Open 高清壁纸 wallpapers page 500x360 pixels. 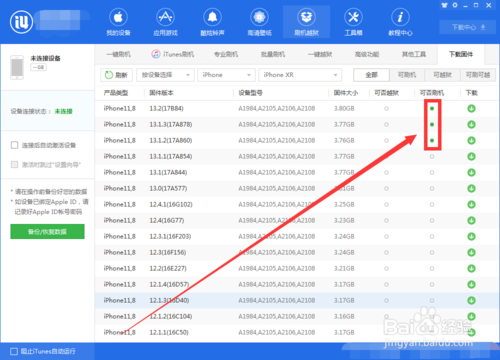pos(259,22)
